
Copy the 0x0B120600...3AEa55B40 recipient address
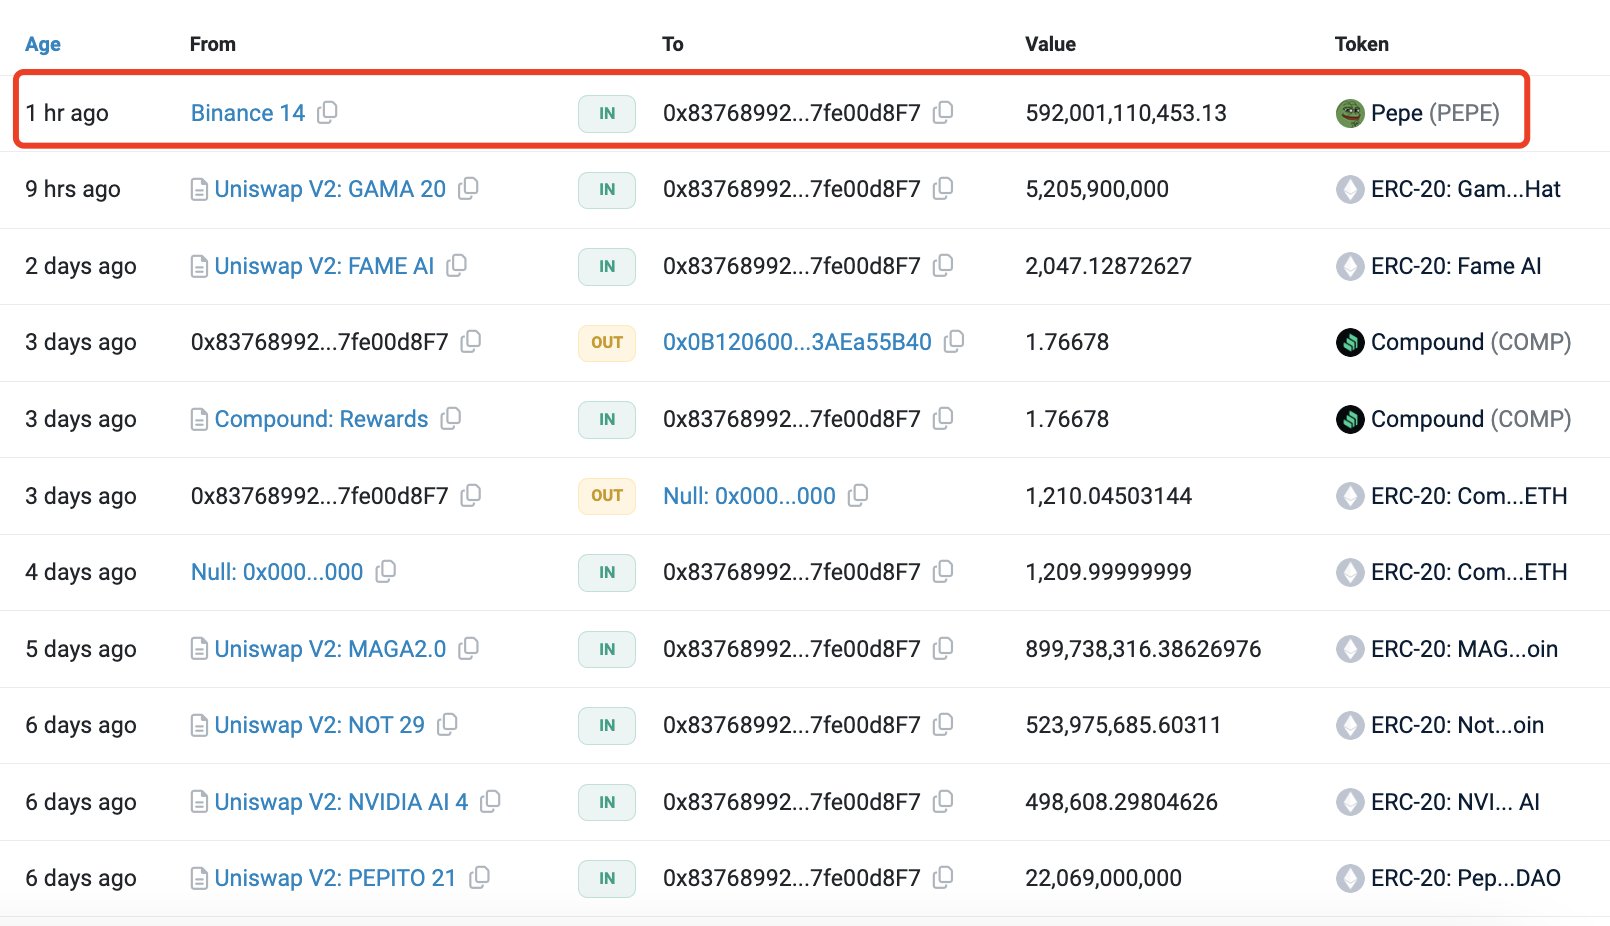pyautogui.click(x=954, y=342)
